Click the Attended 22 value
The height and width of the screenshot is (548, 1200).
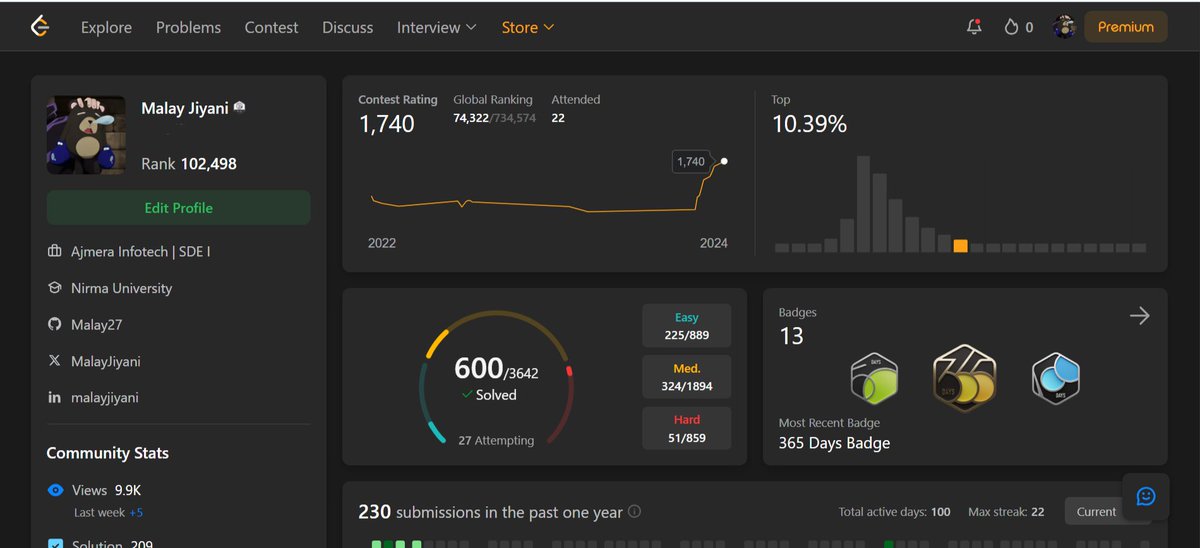click(558, 118)
